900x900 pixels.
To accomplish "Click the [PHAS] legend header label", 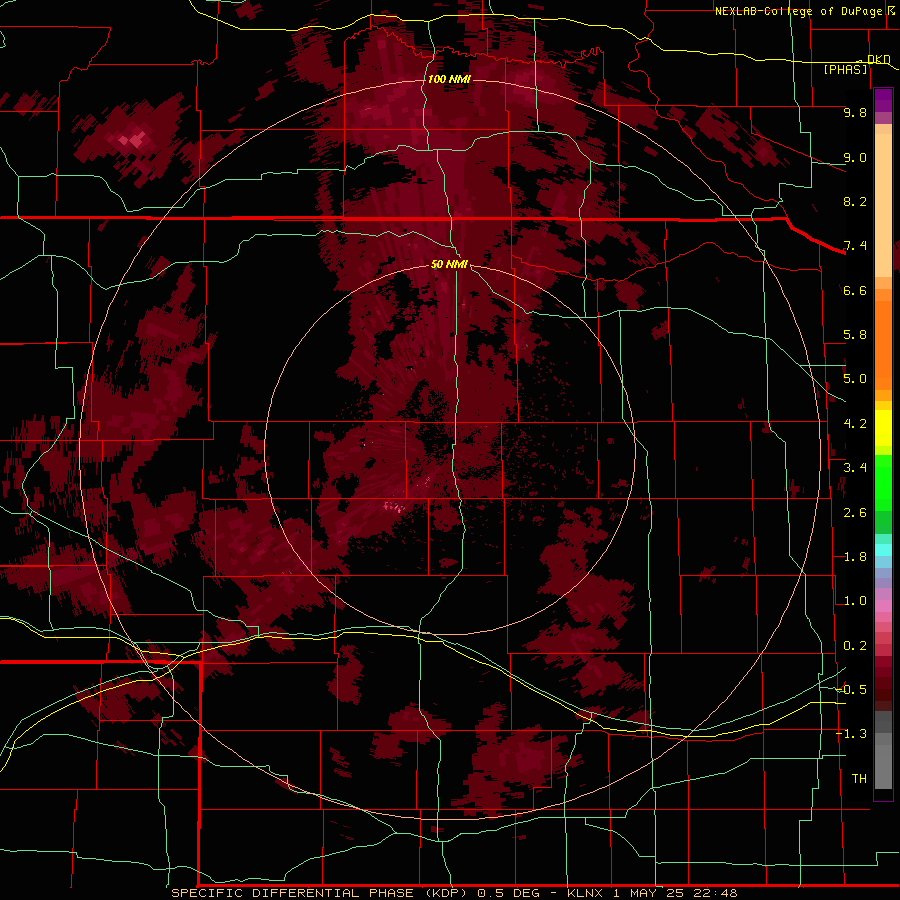I will pyautogui.click(x=845, y=69).
